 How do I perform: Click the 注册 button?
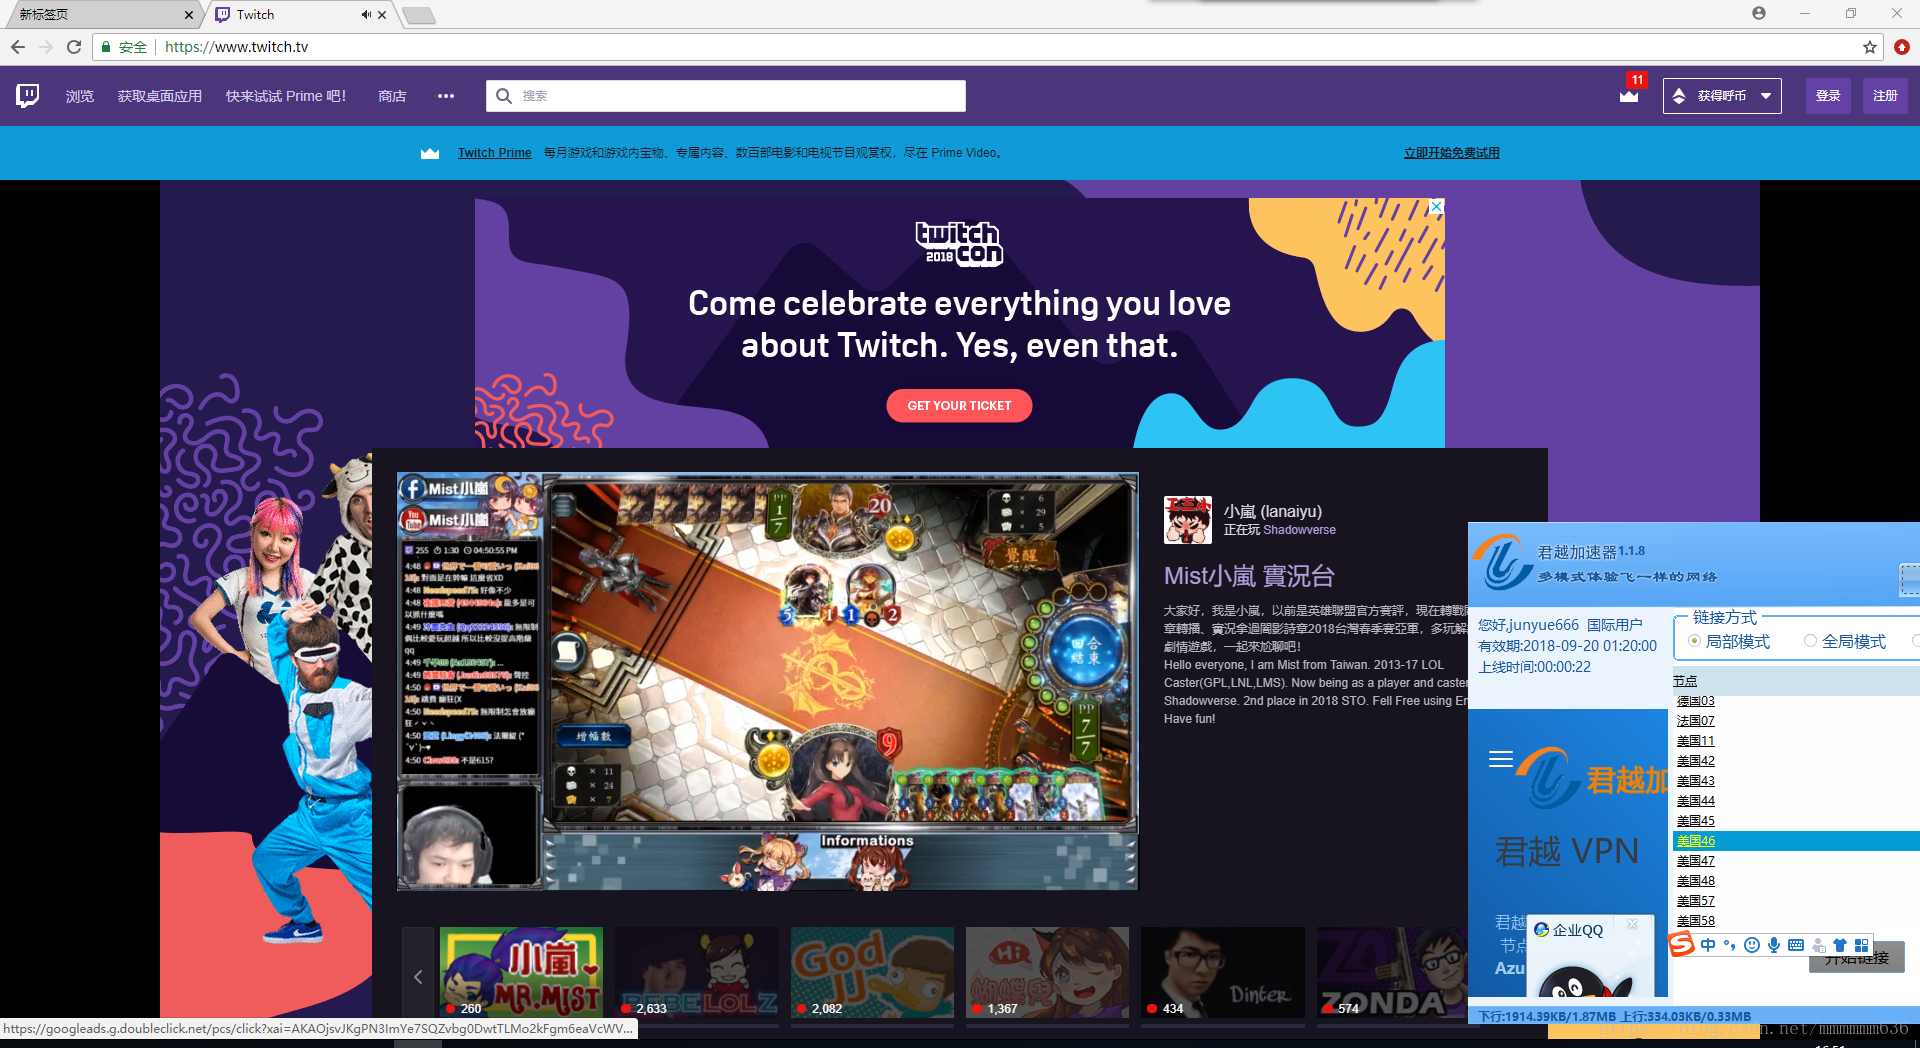1885,96
